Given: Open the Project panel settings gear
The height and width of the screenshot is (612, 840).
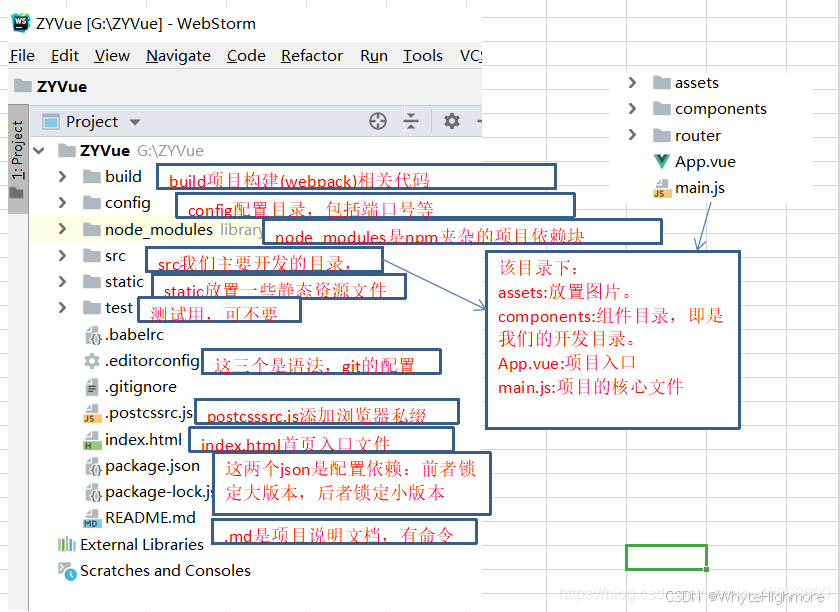Looking at the screenshot, I should (452, 121).
